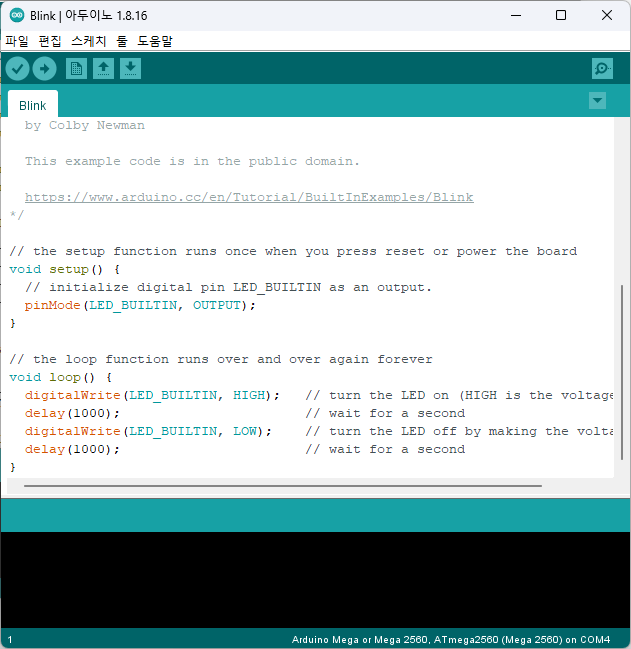Image resolution: width=631 pixels, height=649 pixels.
Task: Click the pinMode(LED_BUILTIN, OUTPUT) line
Action: click(x=140, y=305)
